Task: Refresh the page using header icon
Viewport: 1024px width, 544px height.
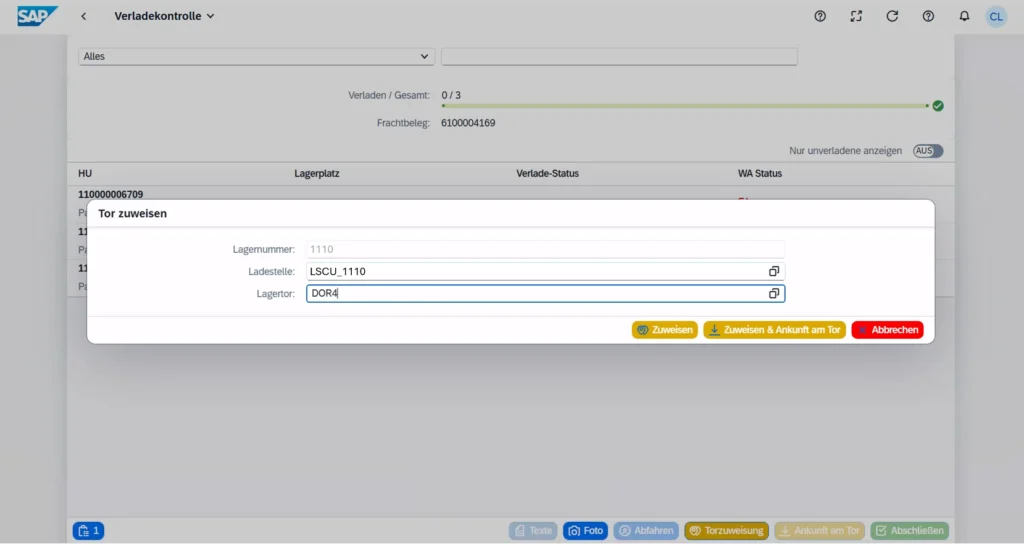Action: coord(892,16)
